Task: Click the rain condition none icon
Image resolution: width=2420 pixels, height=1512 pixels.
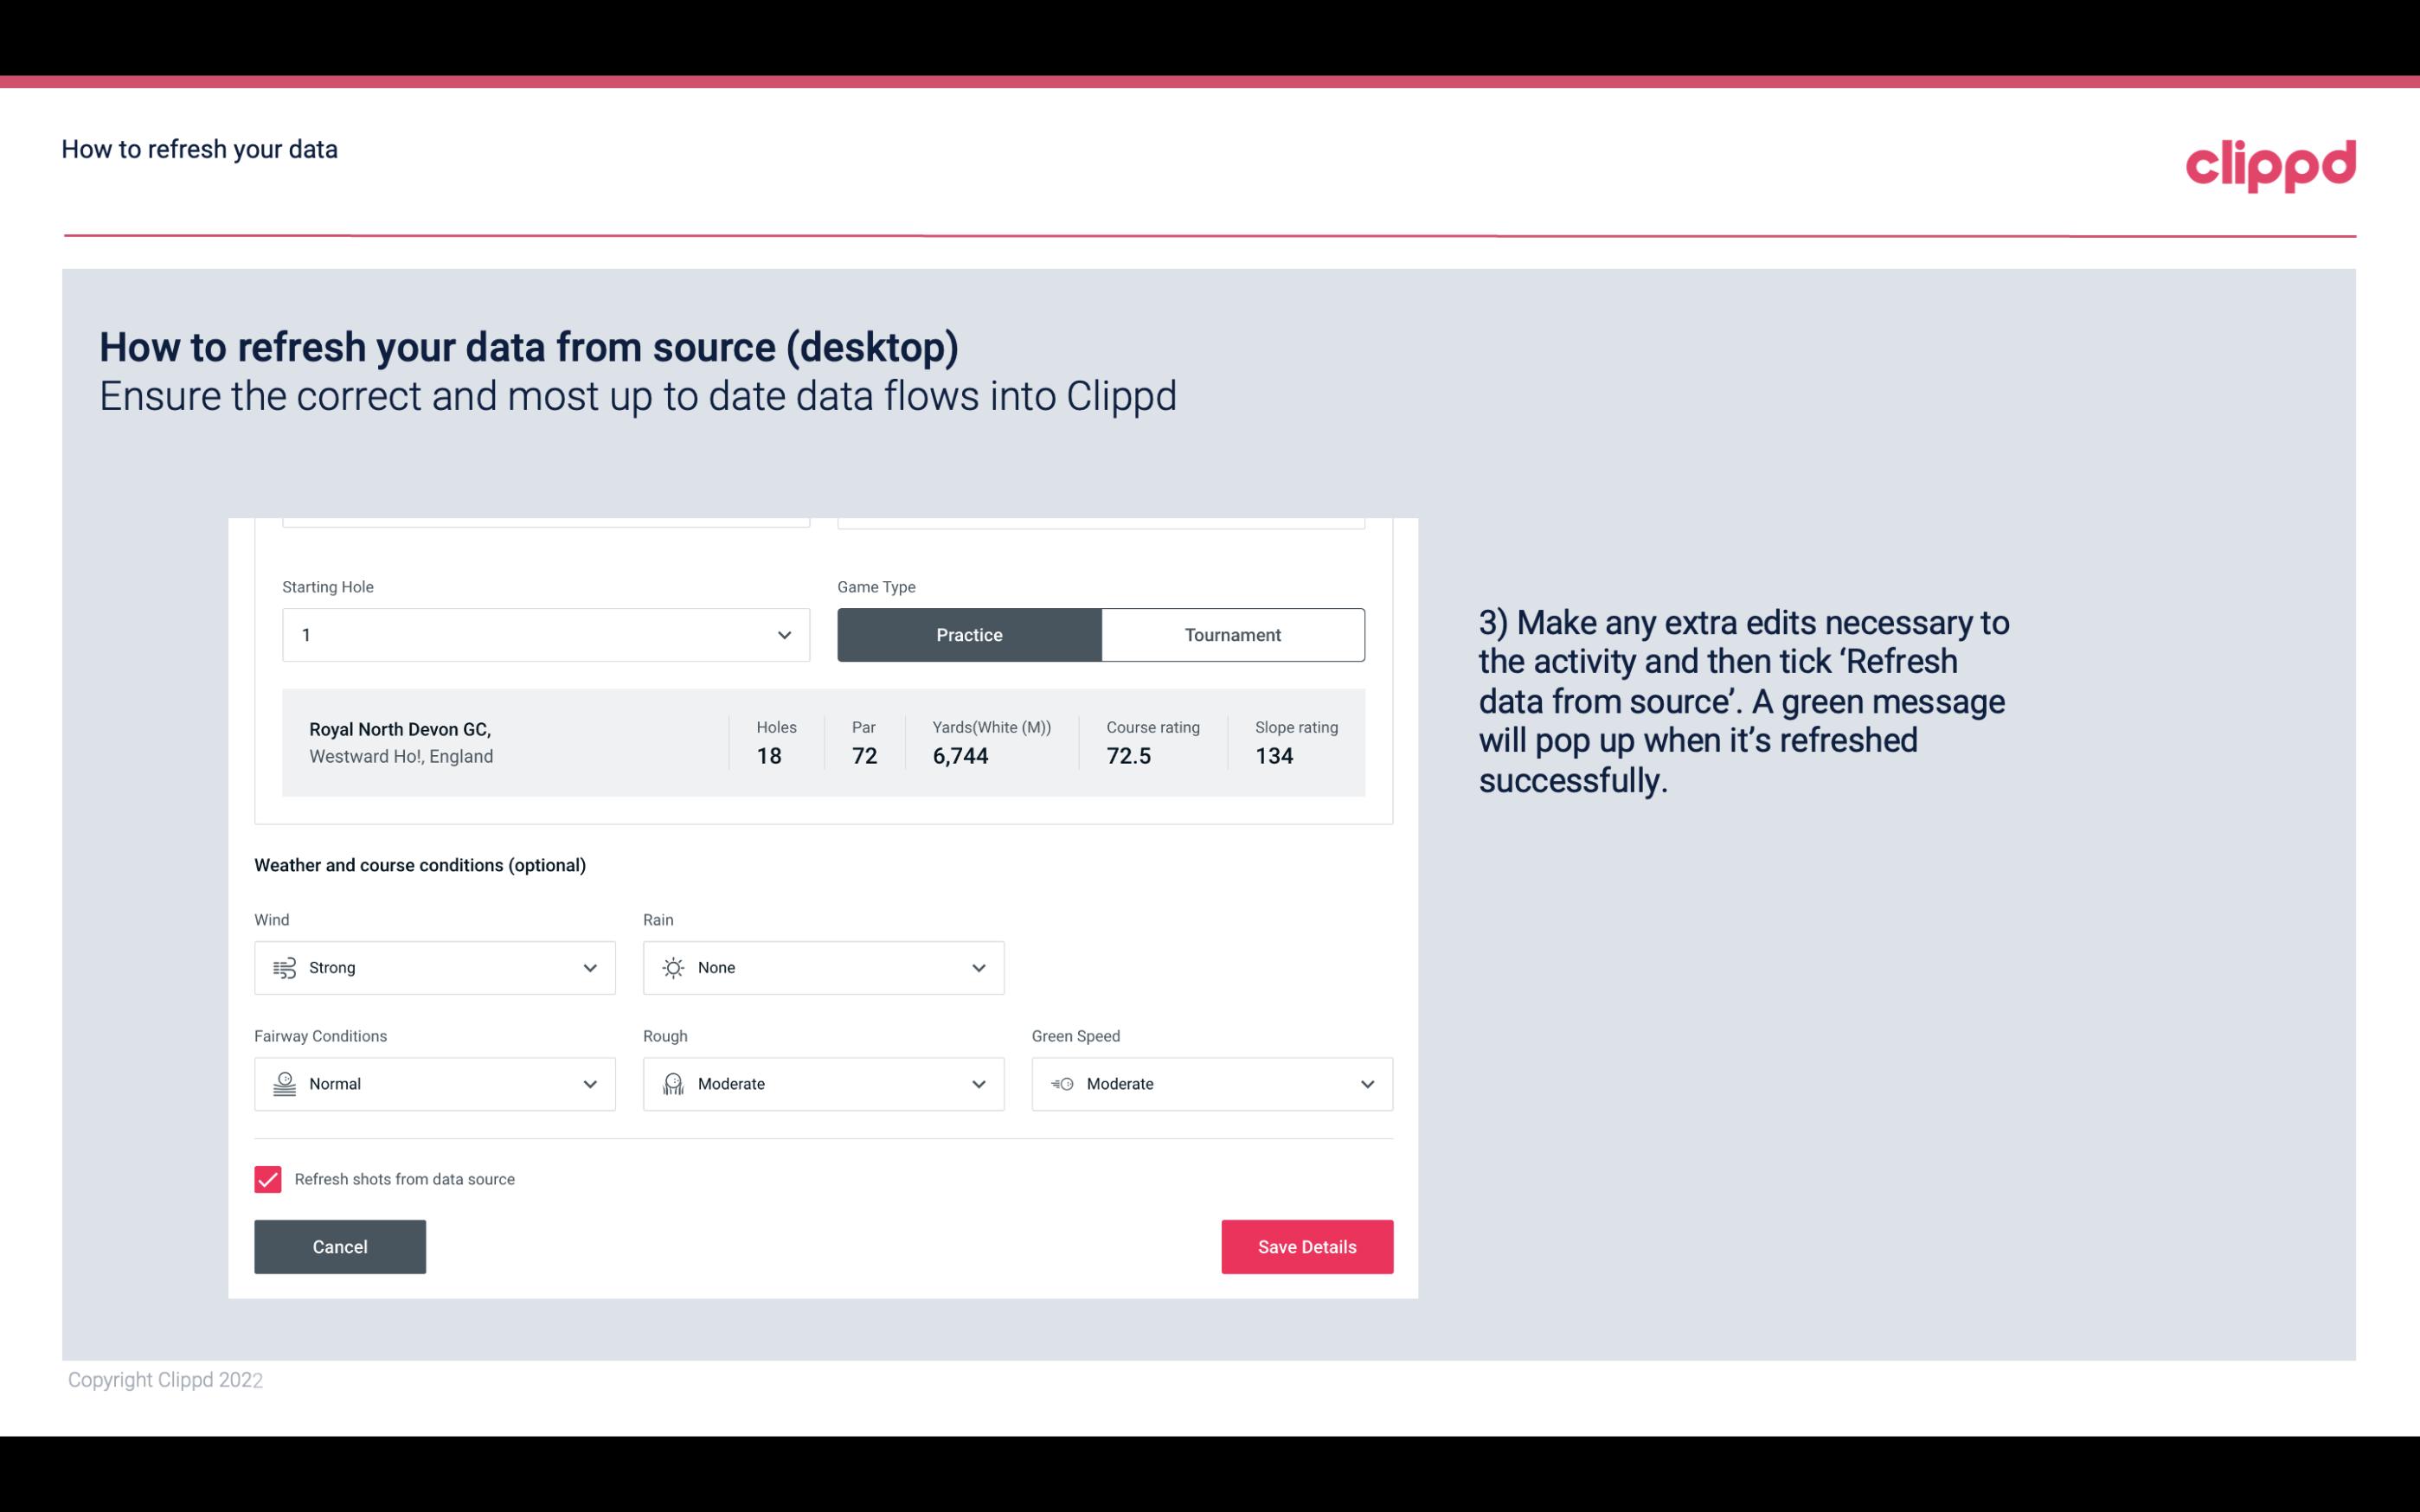Action: point(672,967)
